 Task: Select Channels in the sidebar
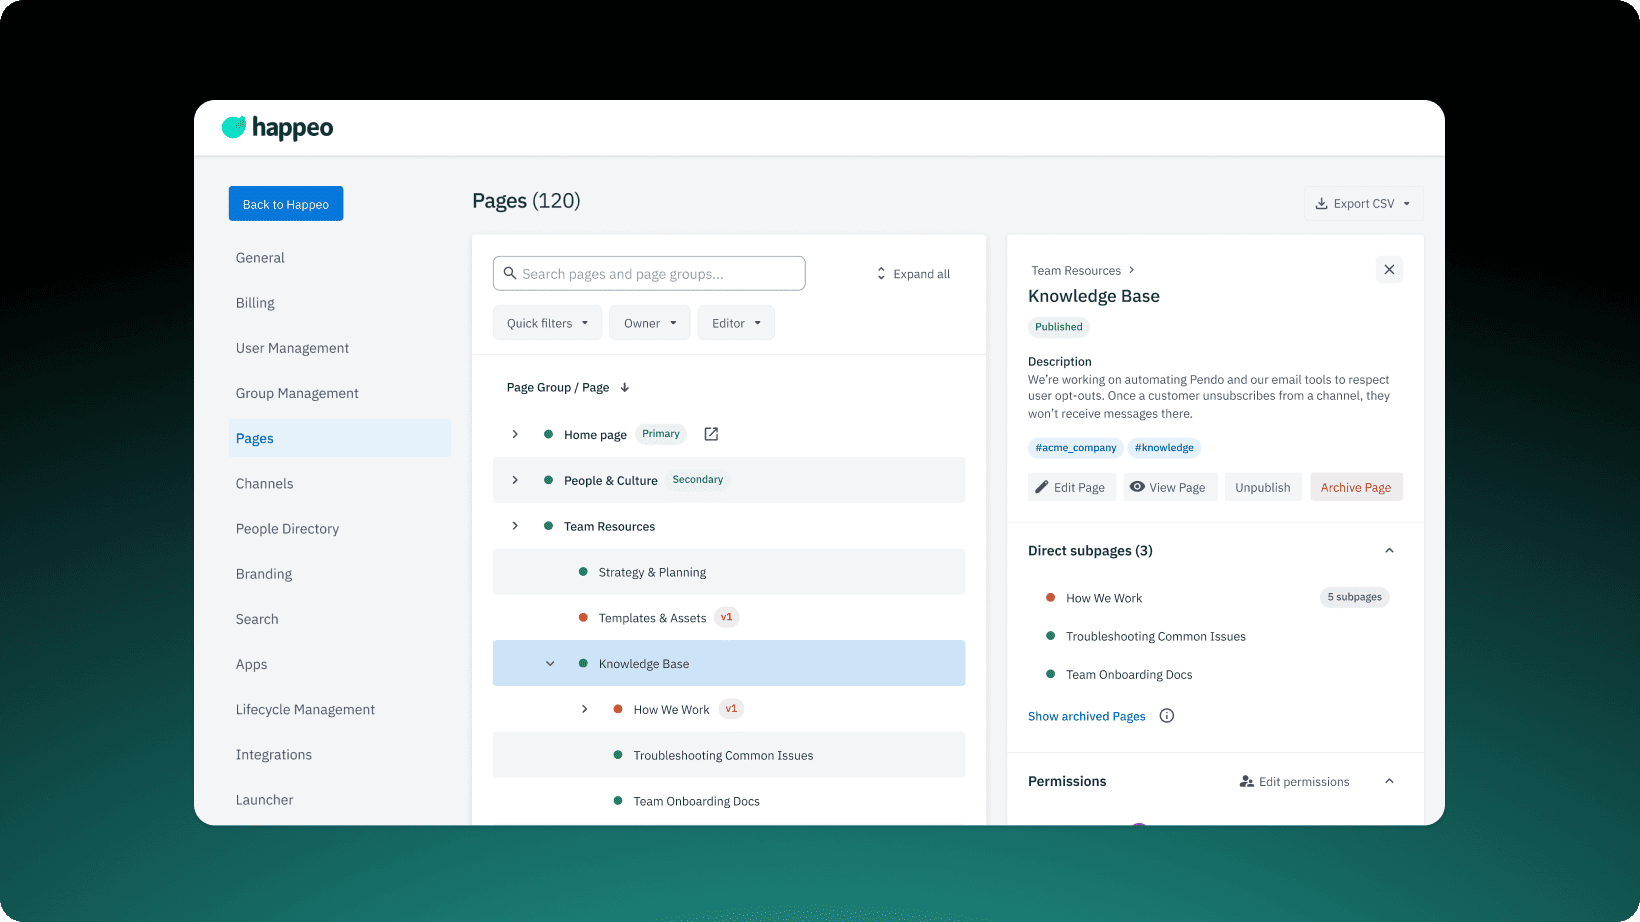[x=265, y=484]
